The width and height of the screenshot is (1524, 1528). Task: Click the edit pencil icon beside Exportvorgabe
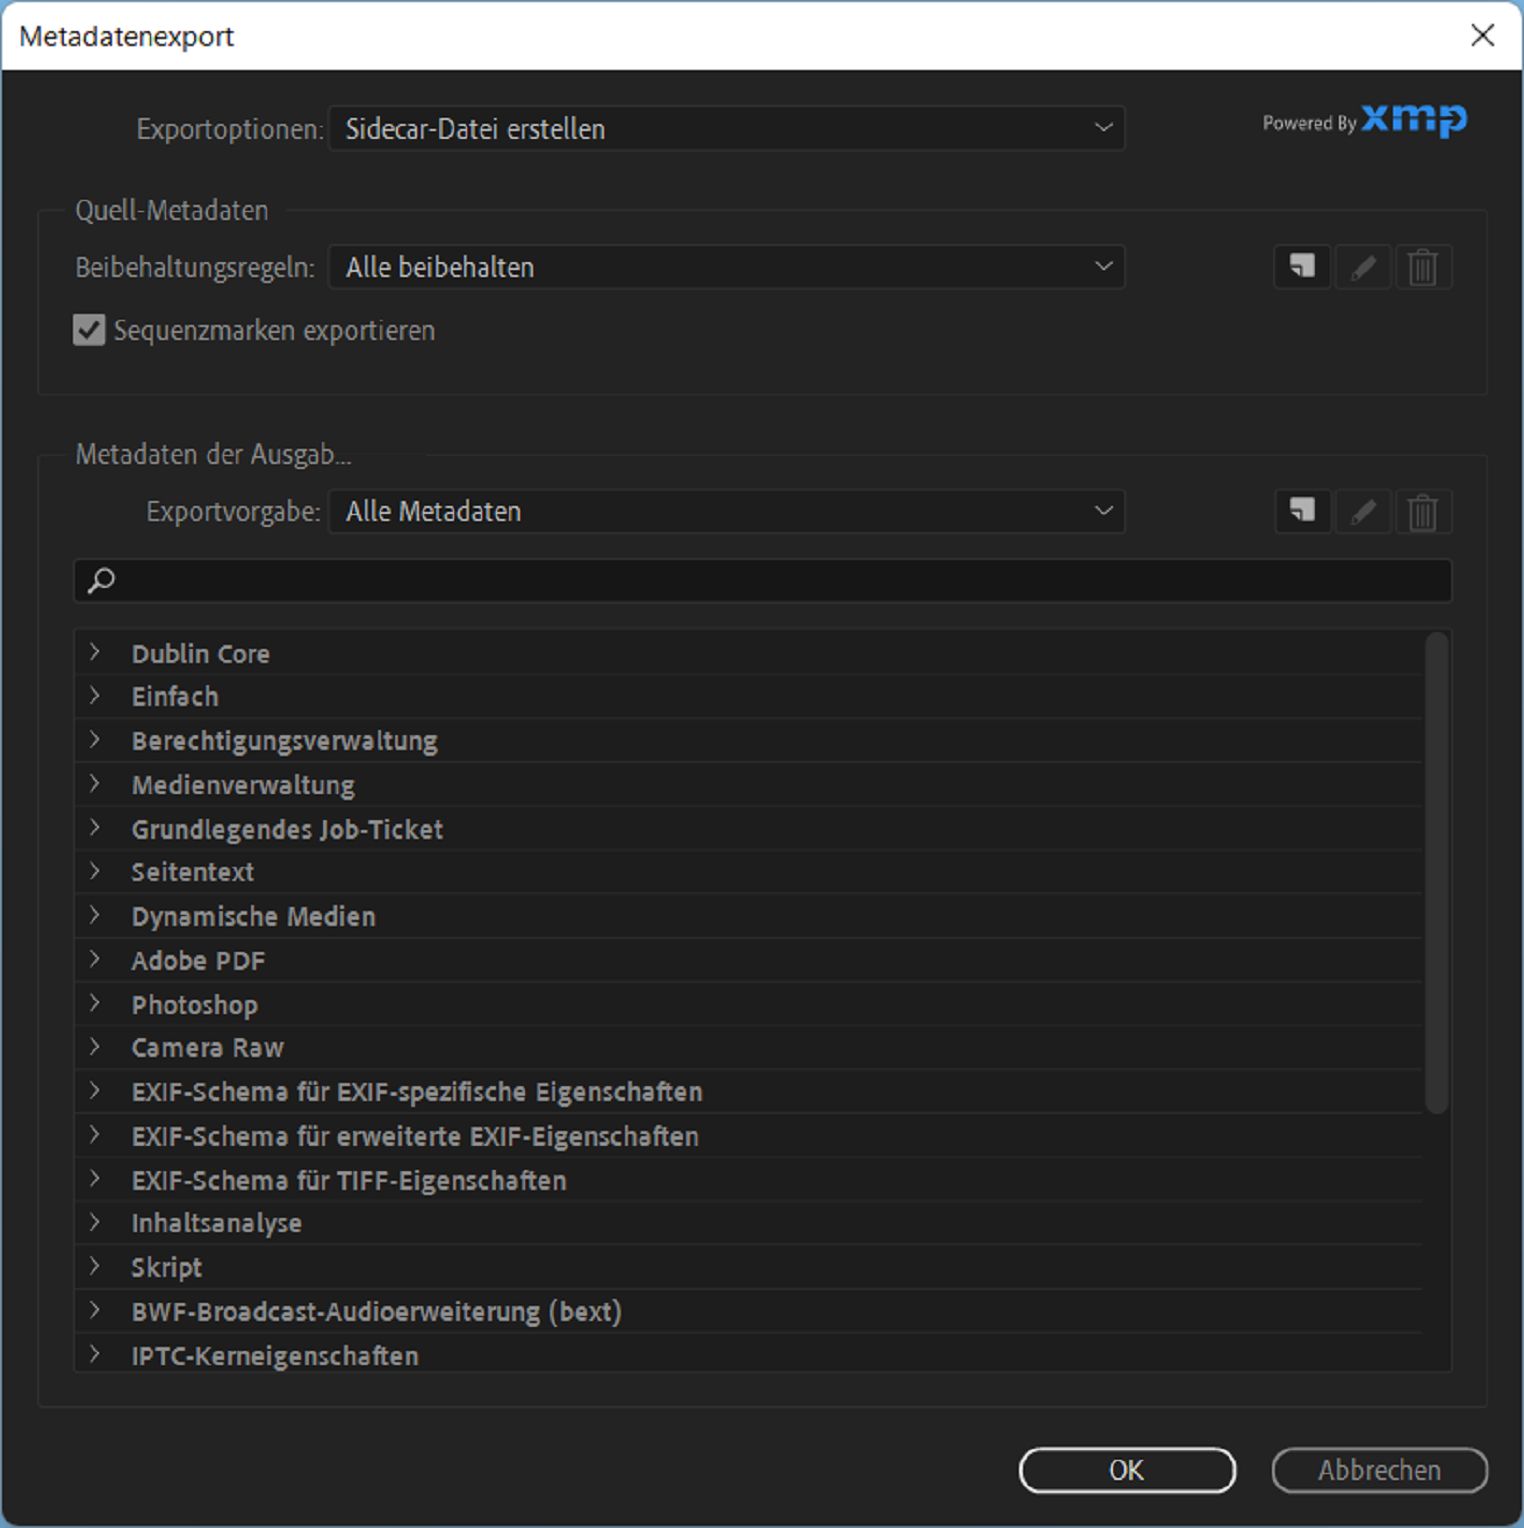1362,511
